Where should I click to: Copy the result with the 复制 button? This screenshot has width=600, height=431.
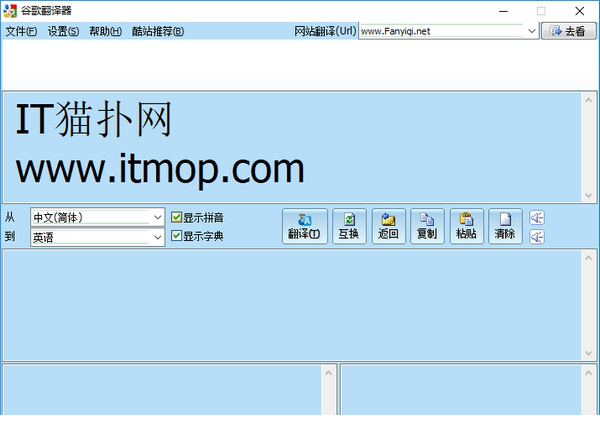(427, 226)
